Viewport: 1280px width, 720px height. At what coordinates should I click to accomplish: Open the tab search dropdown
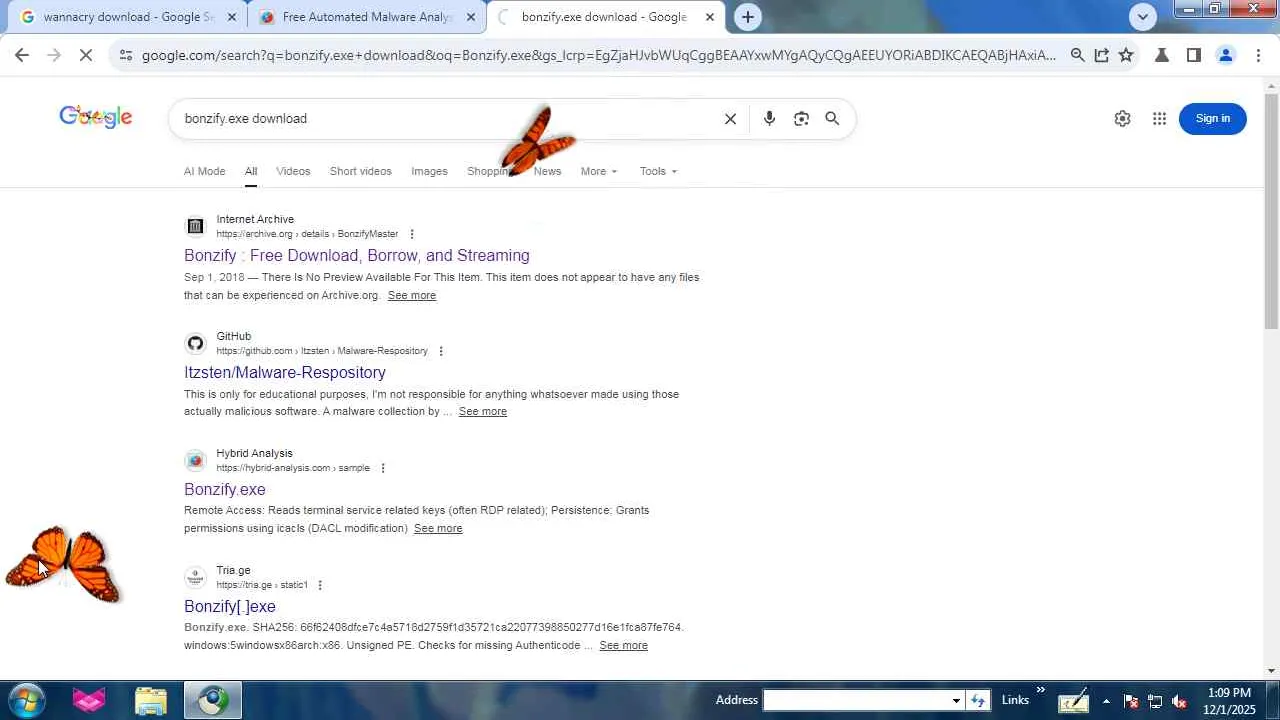click(x=1143, y=17)
